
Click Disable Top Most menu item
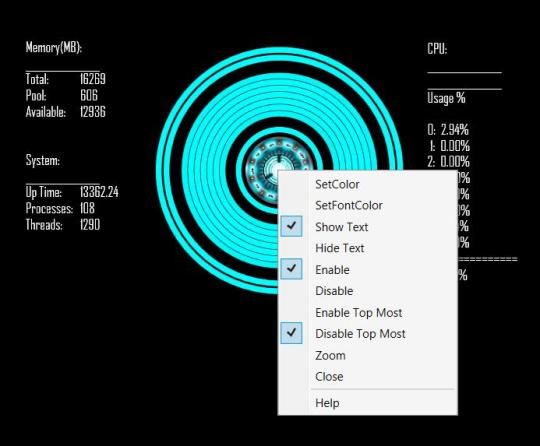367,334
